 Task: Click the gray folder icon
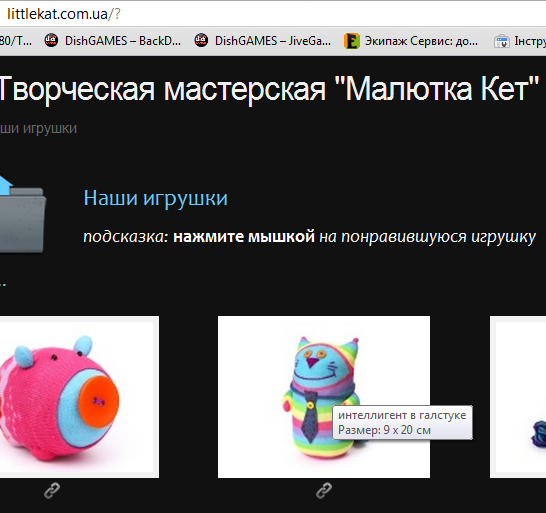[x=22, y=215]
